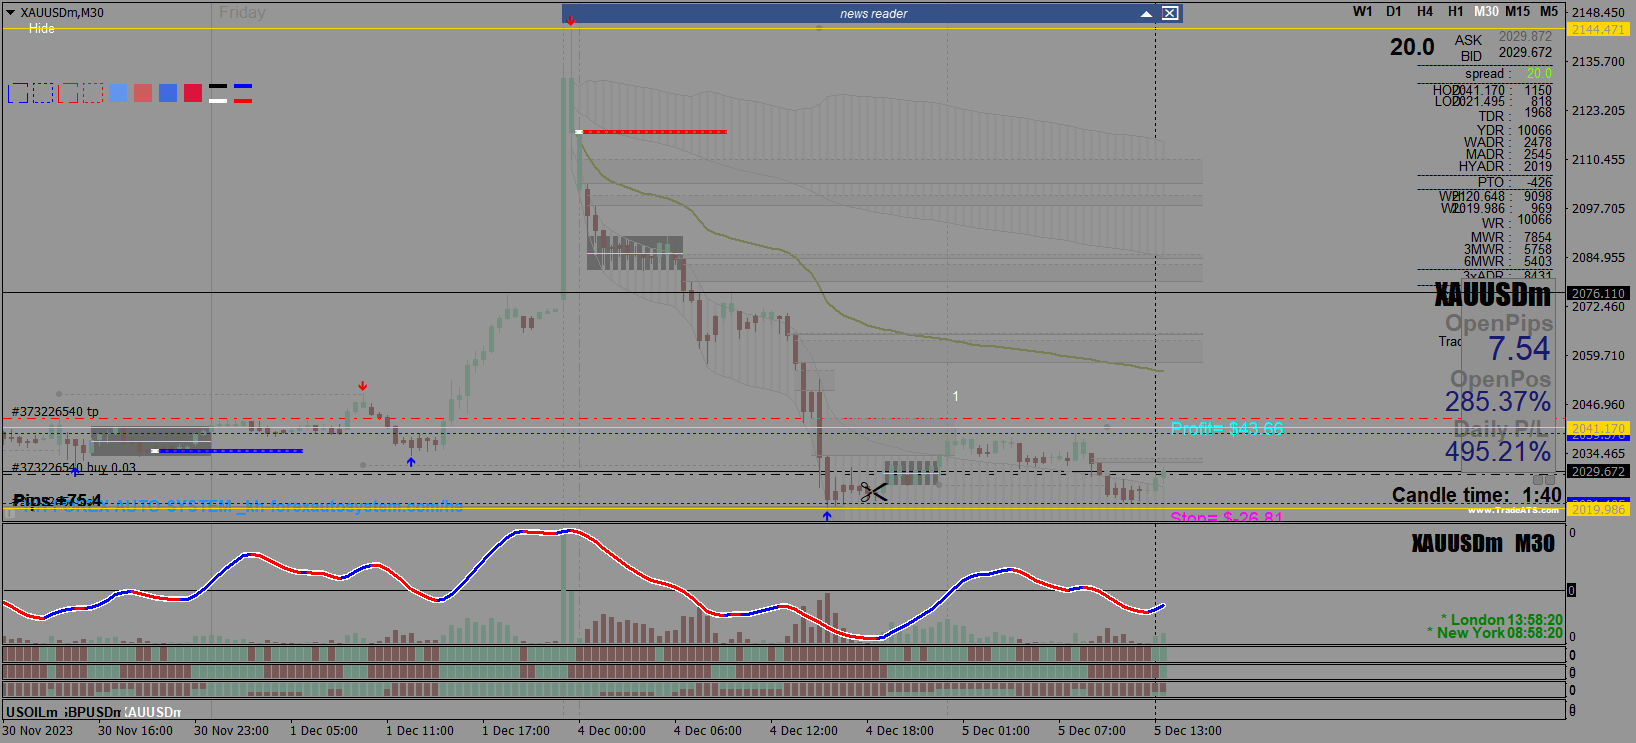
Task: Switch chart symbol to USOILm
Action: pos(32,712)
